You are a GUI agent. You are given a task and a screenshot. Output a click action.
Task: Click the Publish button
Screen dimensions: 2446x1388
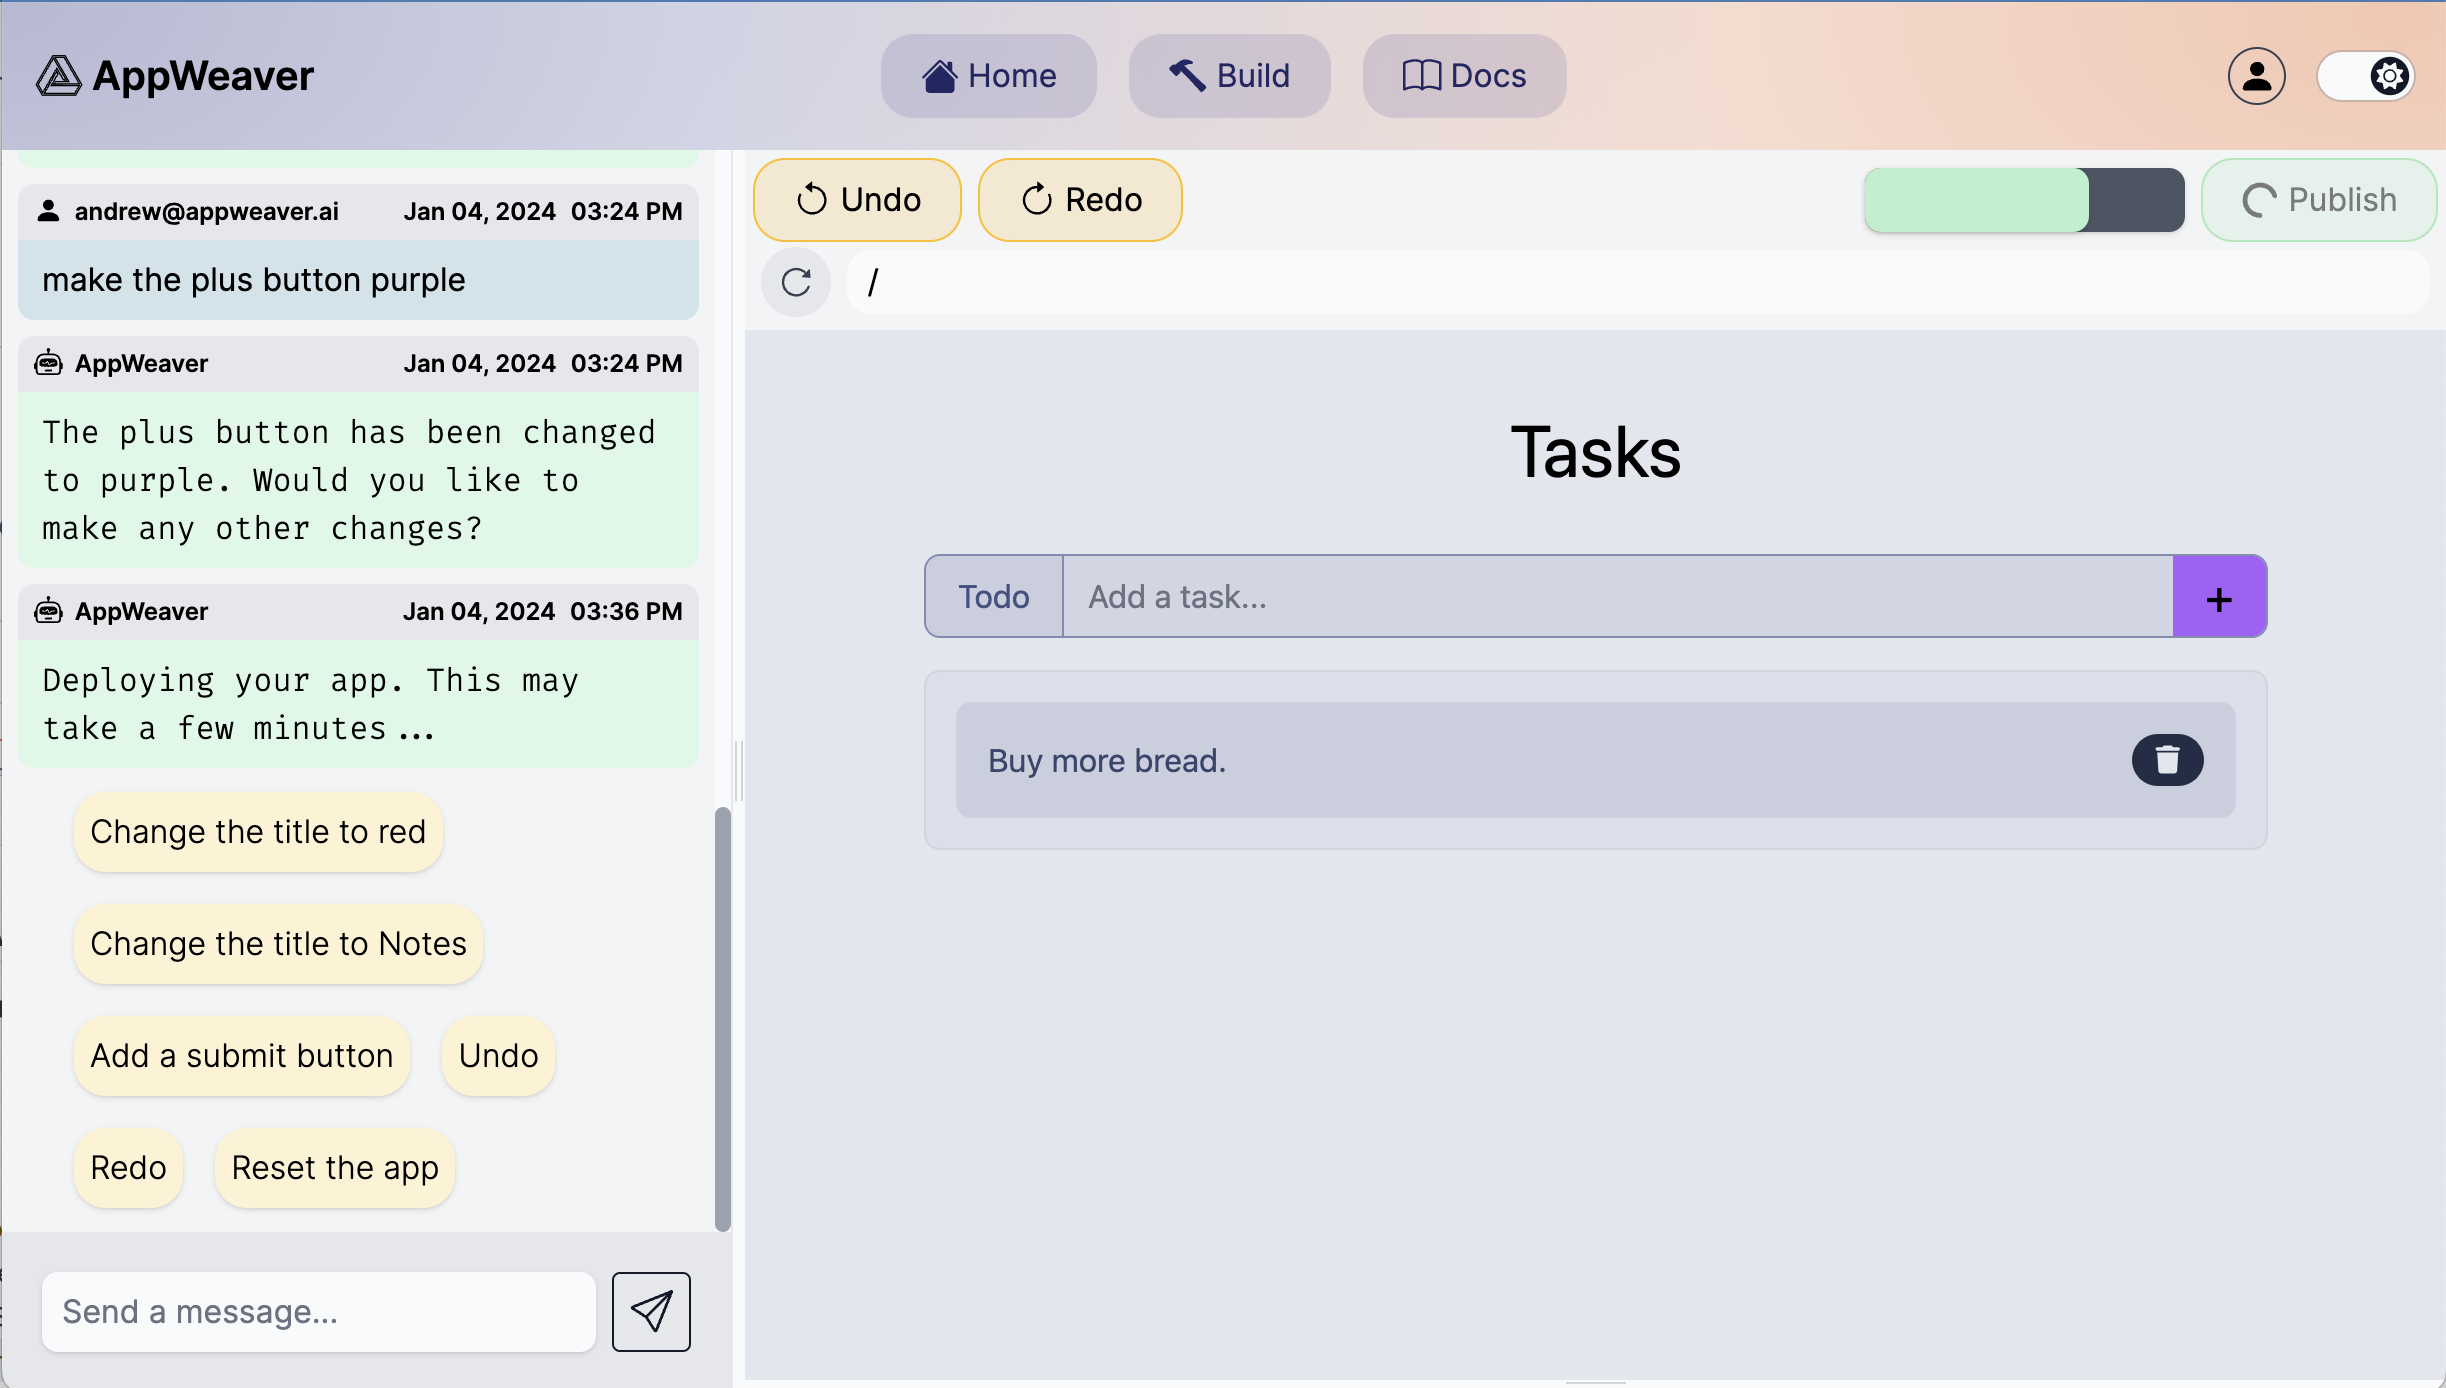click(x=2319, y=200)
